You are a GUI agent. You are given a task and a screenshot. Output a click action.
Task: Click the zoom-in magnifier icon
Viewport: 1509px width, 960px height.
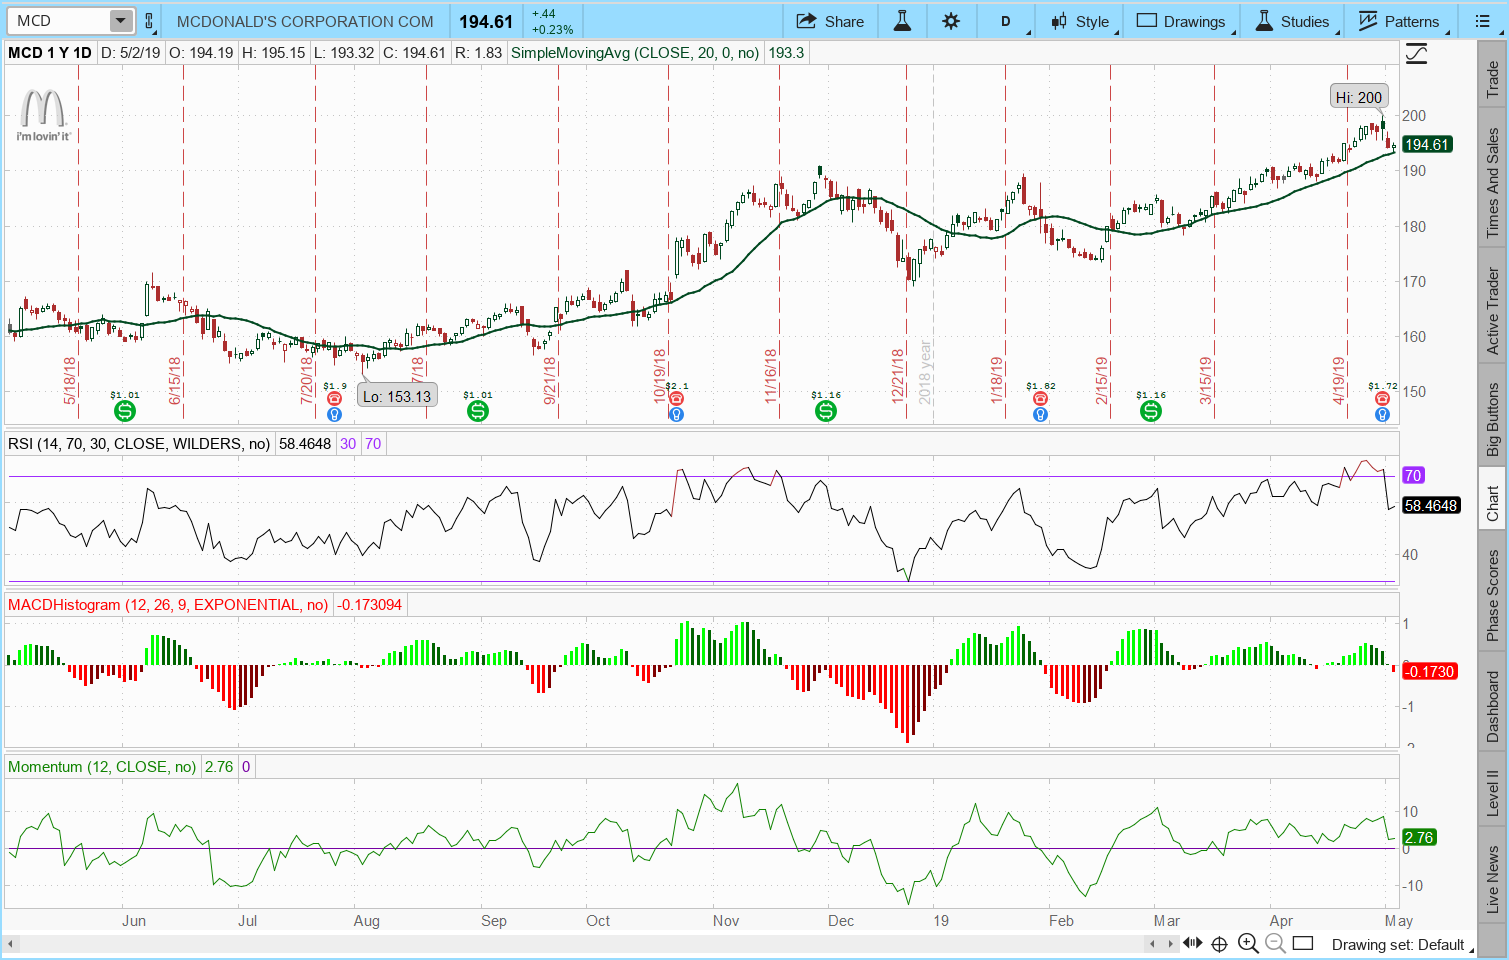point(1248,943)
